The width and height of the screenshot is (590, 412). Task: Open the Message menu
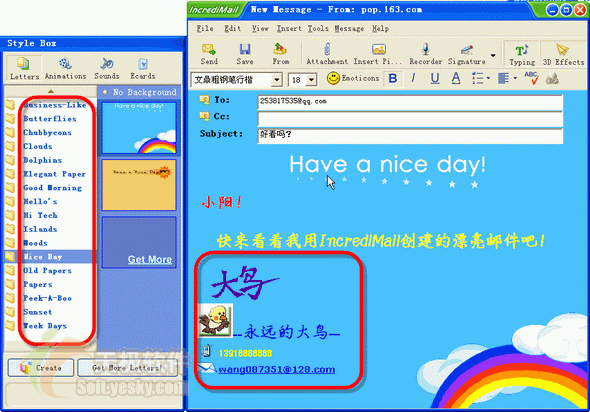349,29
